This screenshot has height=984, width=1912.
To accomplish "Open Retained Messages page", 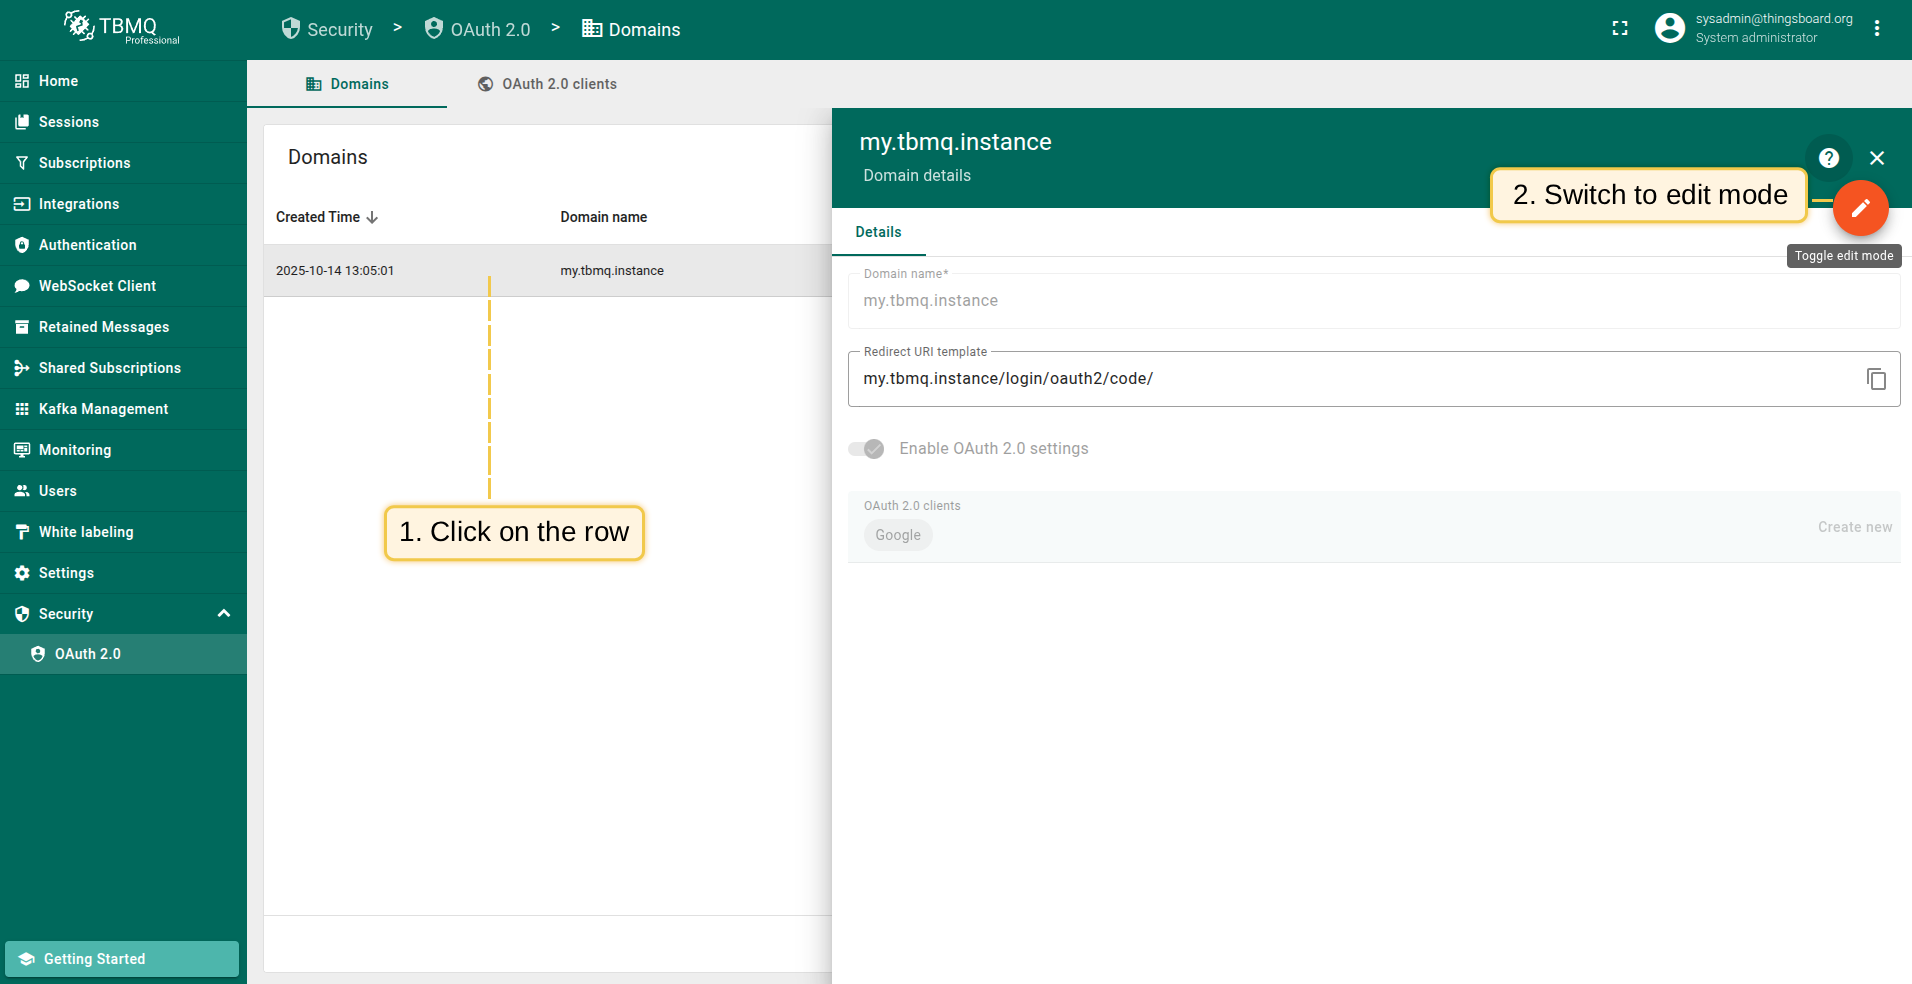I will tap(103, 327).
